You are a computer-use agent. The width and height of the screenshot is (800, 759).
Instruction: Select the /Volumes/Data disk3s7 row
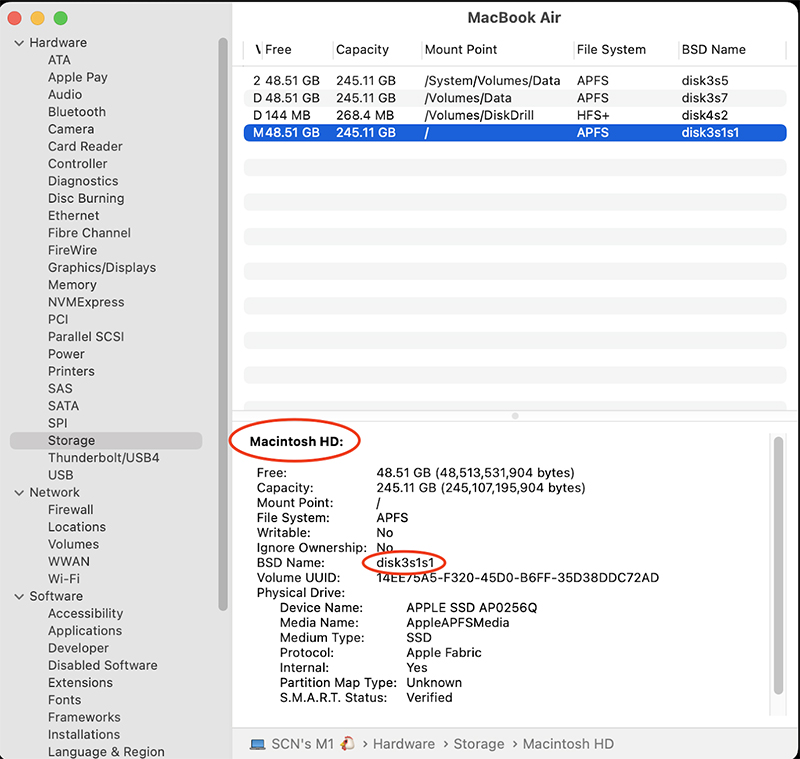coord(515,98)
